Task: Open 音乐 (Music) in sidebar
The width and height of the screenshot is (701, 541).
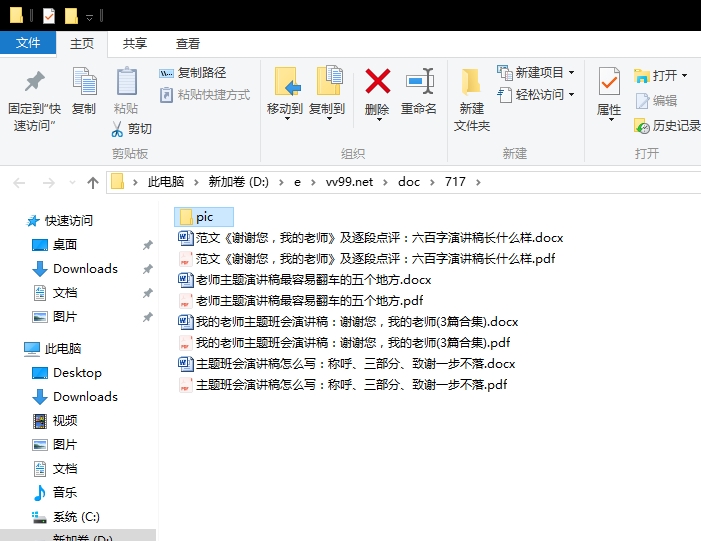Action: (55, 493)
